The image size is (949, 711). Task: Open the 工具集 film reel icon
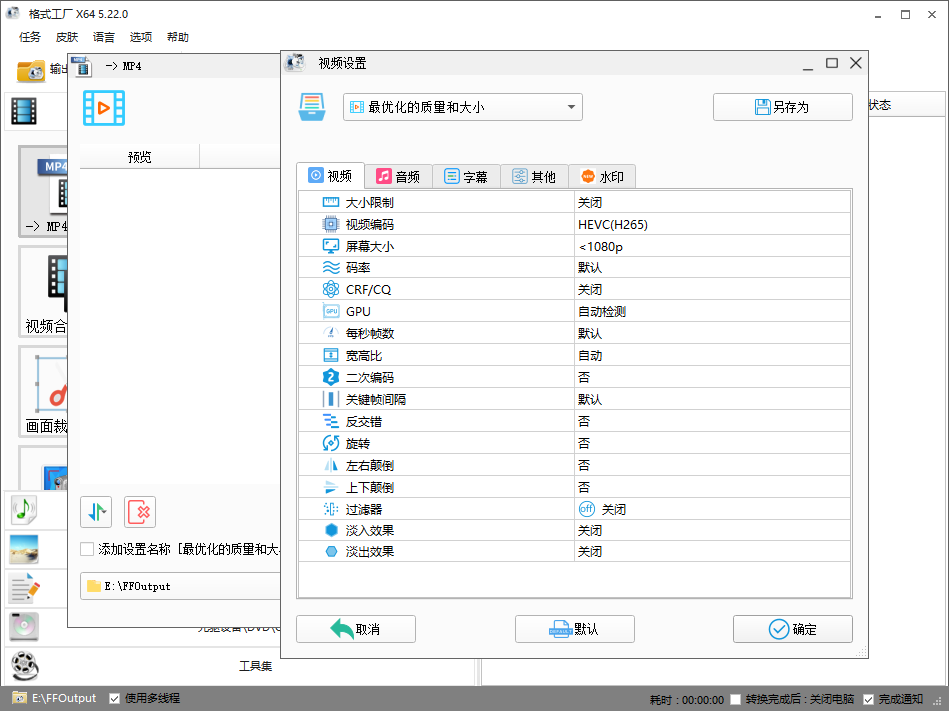[24, 666]
